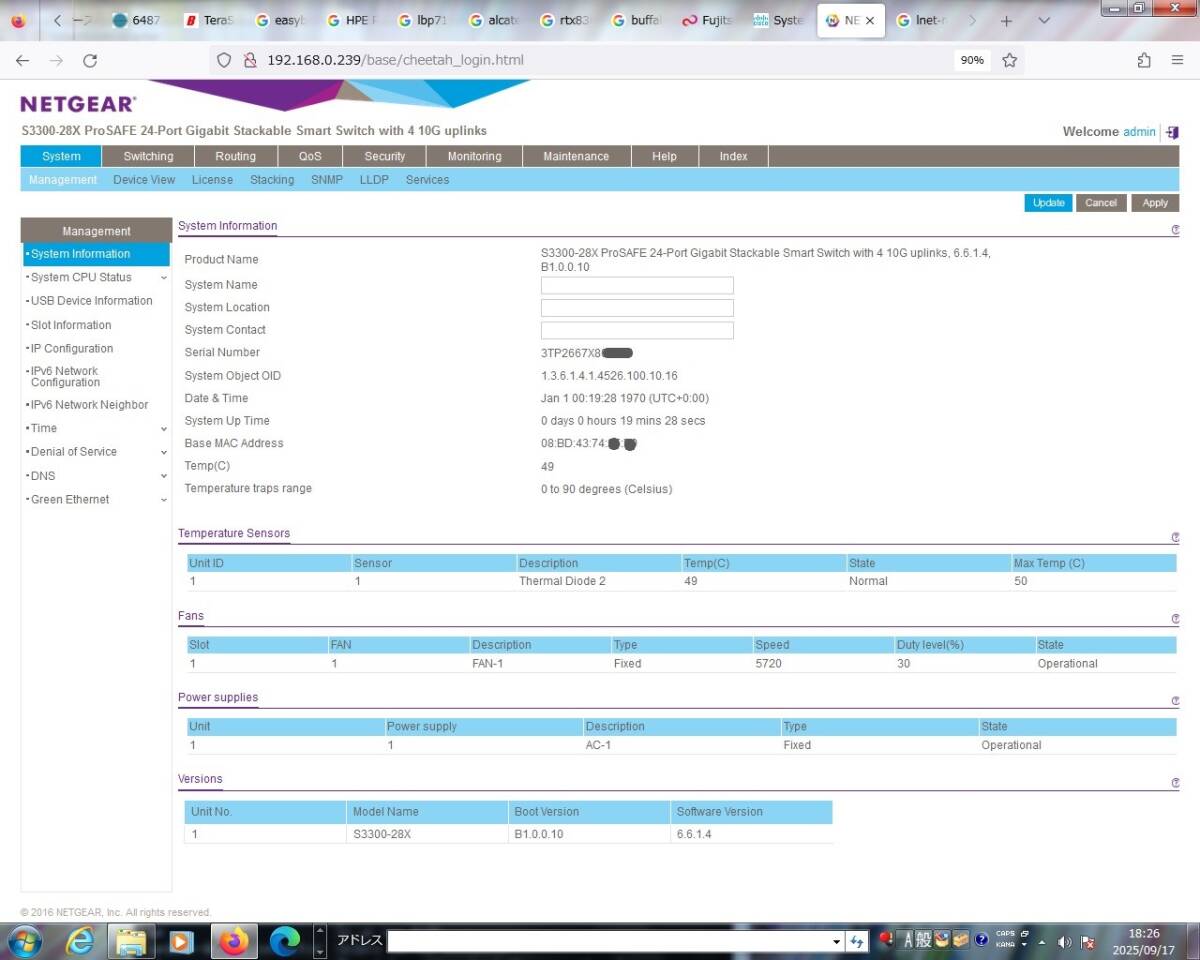Open help icon for Temperature Sensors section
This screenshot has width=1200, height=960.
point(1175,537)
